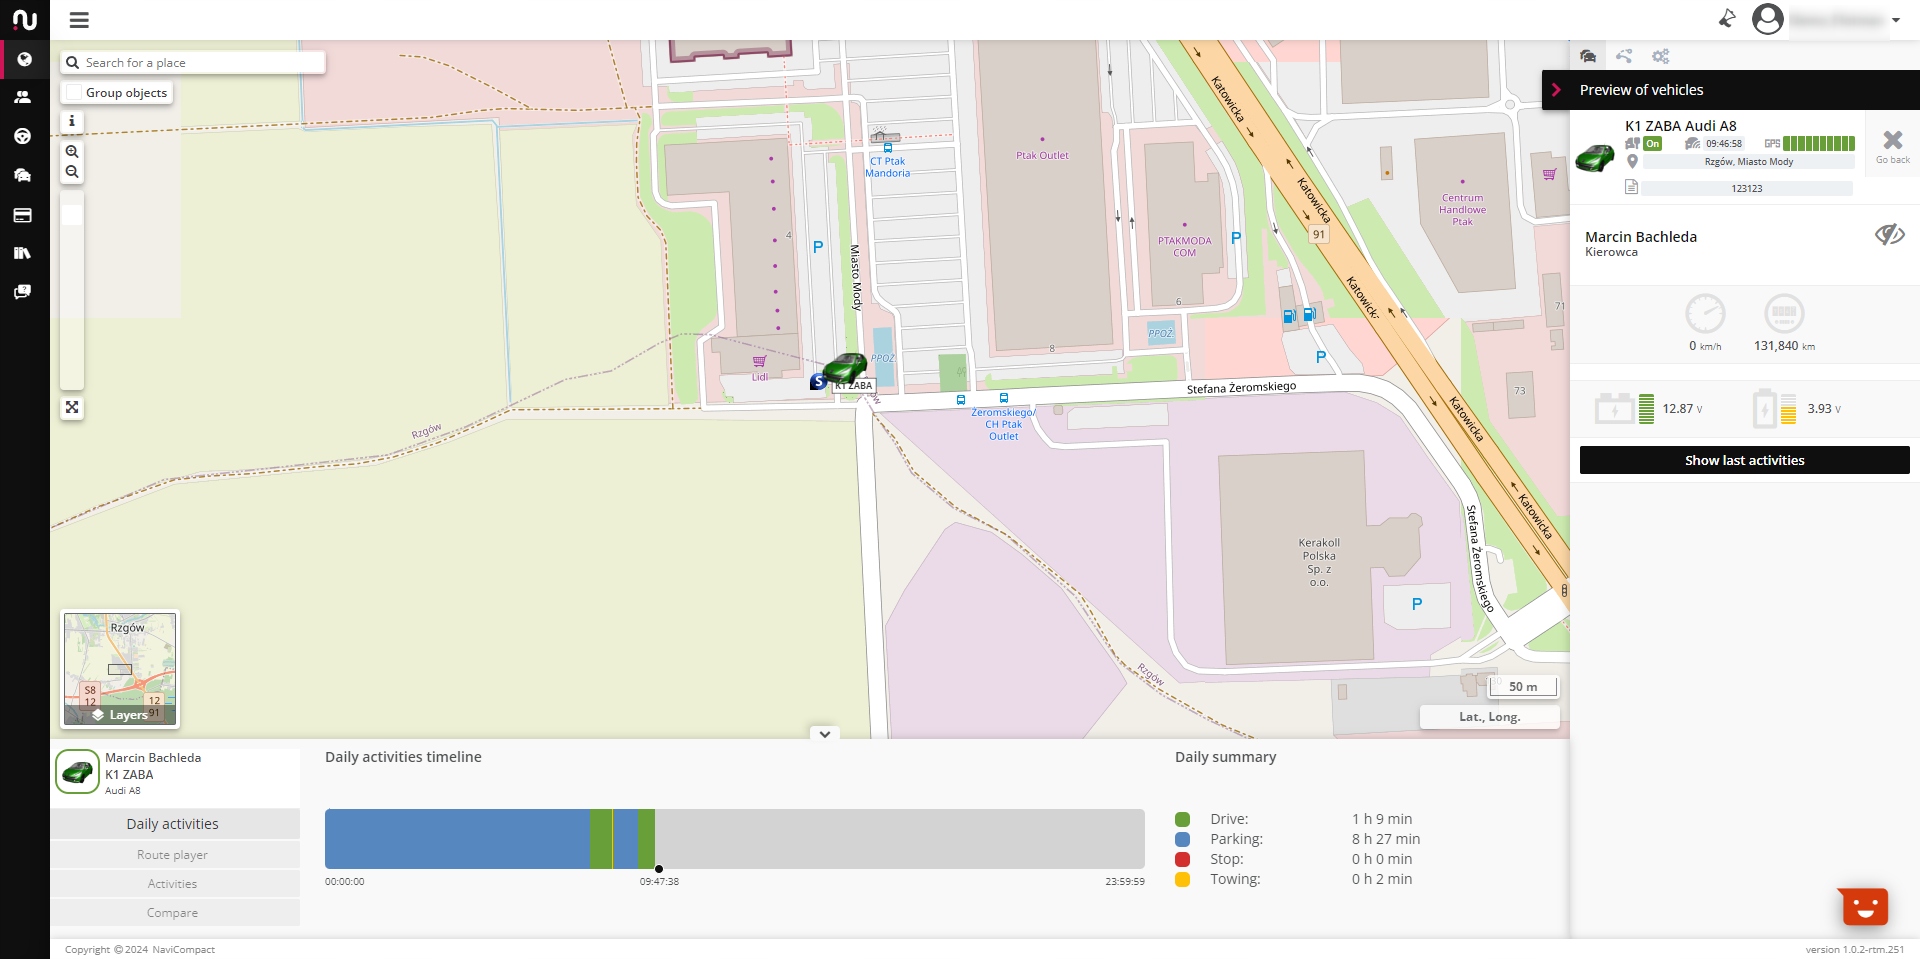Select the vehicles tab in right panel
Viewport: 1920px width, 959px height.
click(1588, 56)
